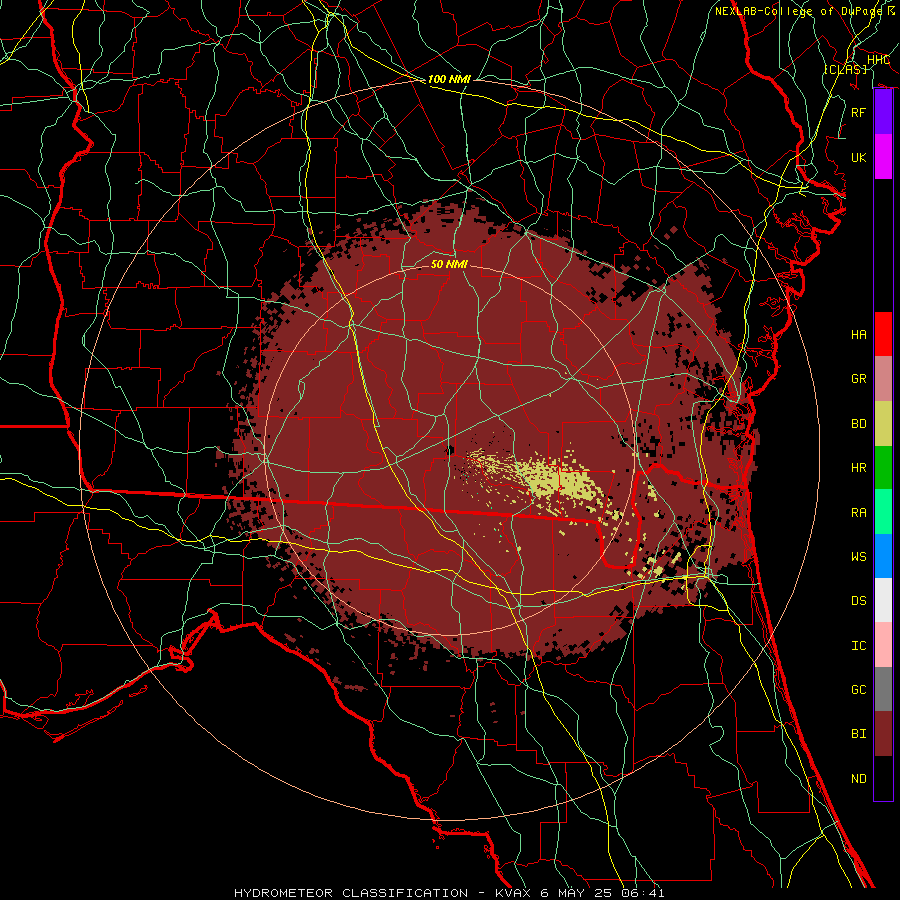The image size is (900, 900).
Task: Click the 'RF' legend label
Action: 858,112
